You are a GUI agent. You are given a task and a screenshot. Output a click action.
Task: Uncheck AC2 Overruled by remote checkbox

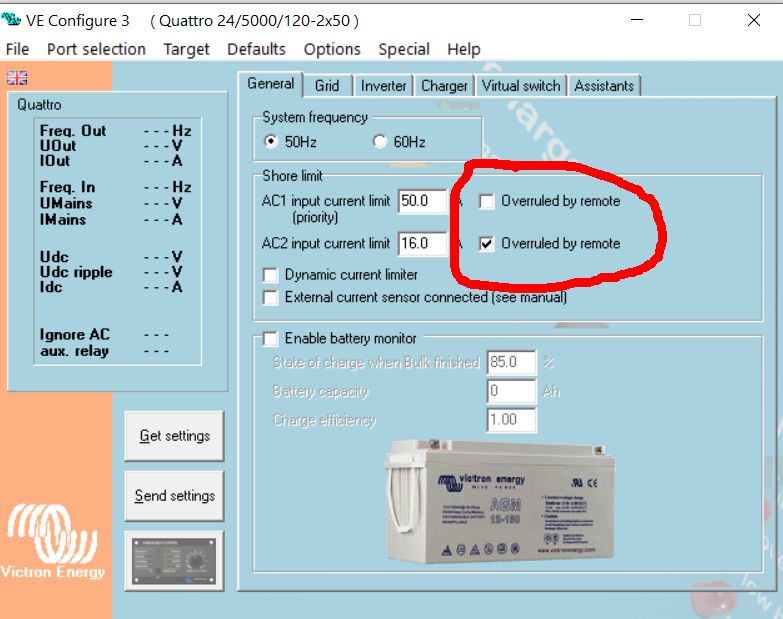click(486, 244)
